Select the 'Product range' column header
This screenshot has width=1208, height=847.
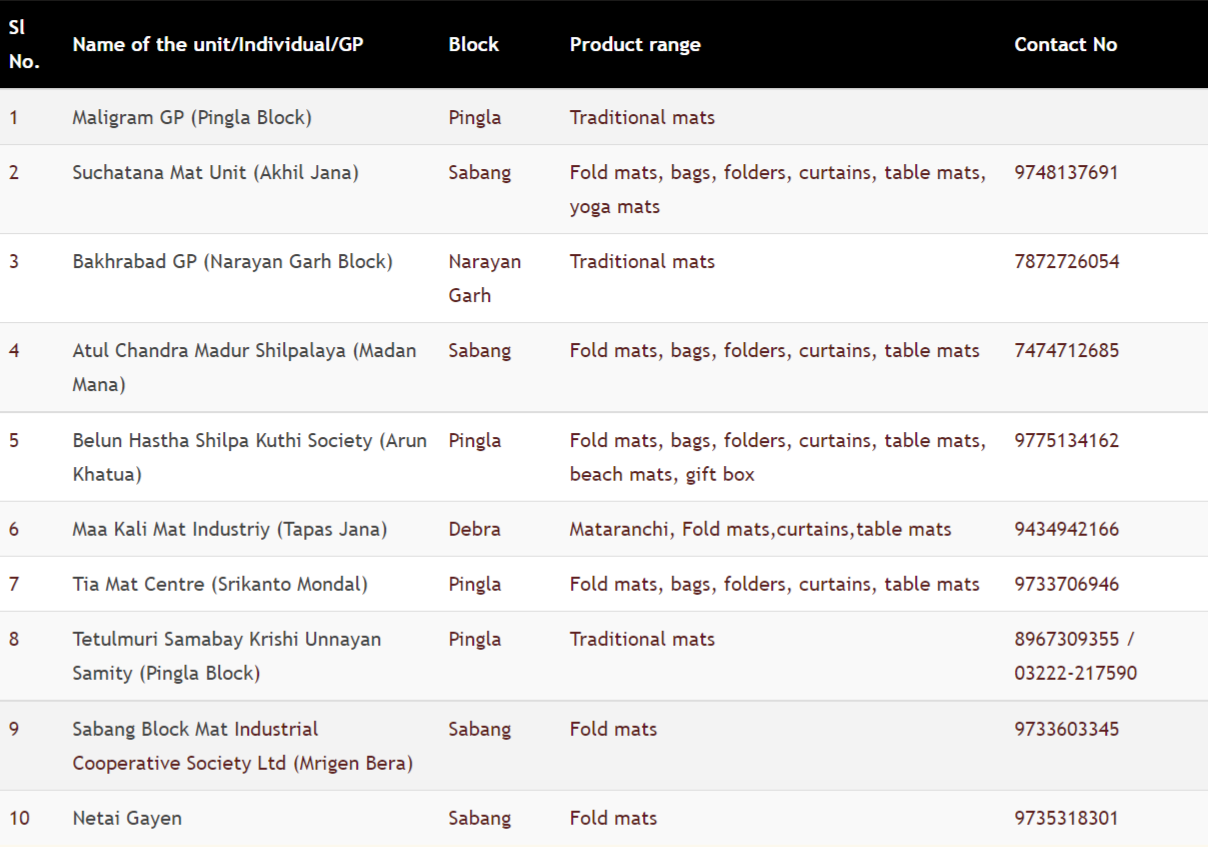tap(635, 44)
